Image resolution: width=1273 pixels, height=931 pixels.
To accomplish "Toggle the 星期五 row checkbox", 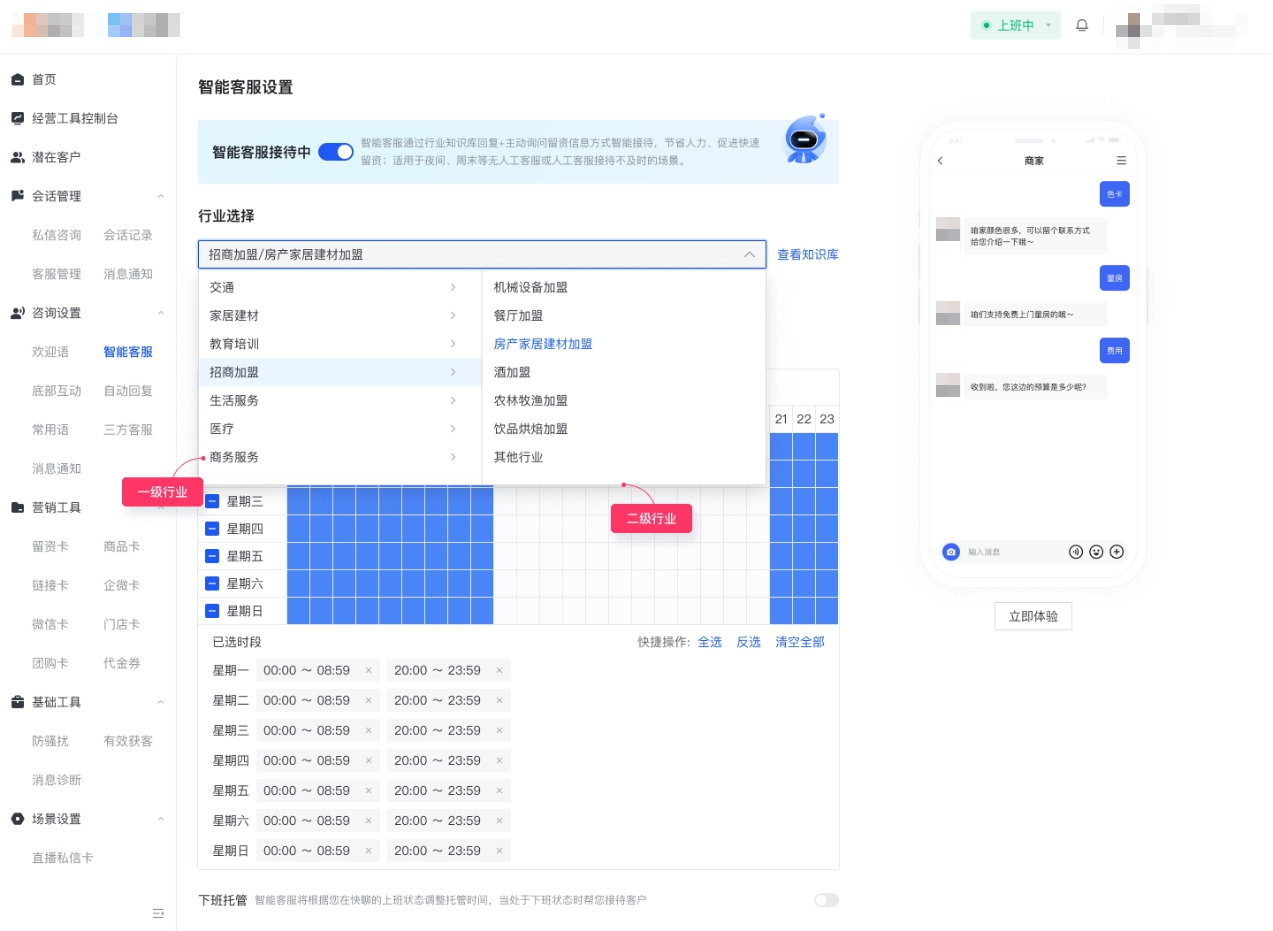I will pyautogui.click(x=212, y=556).
